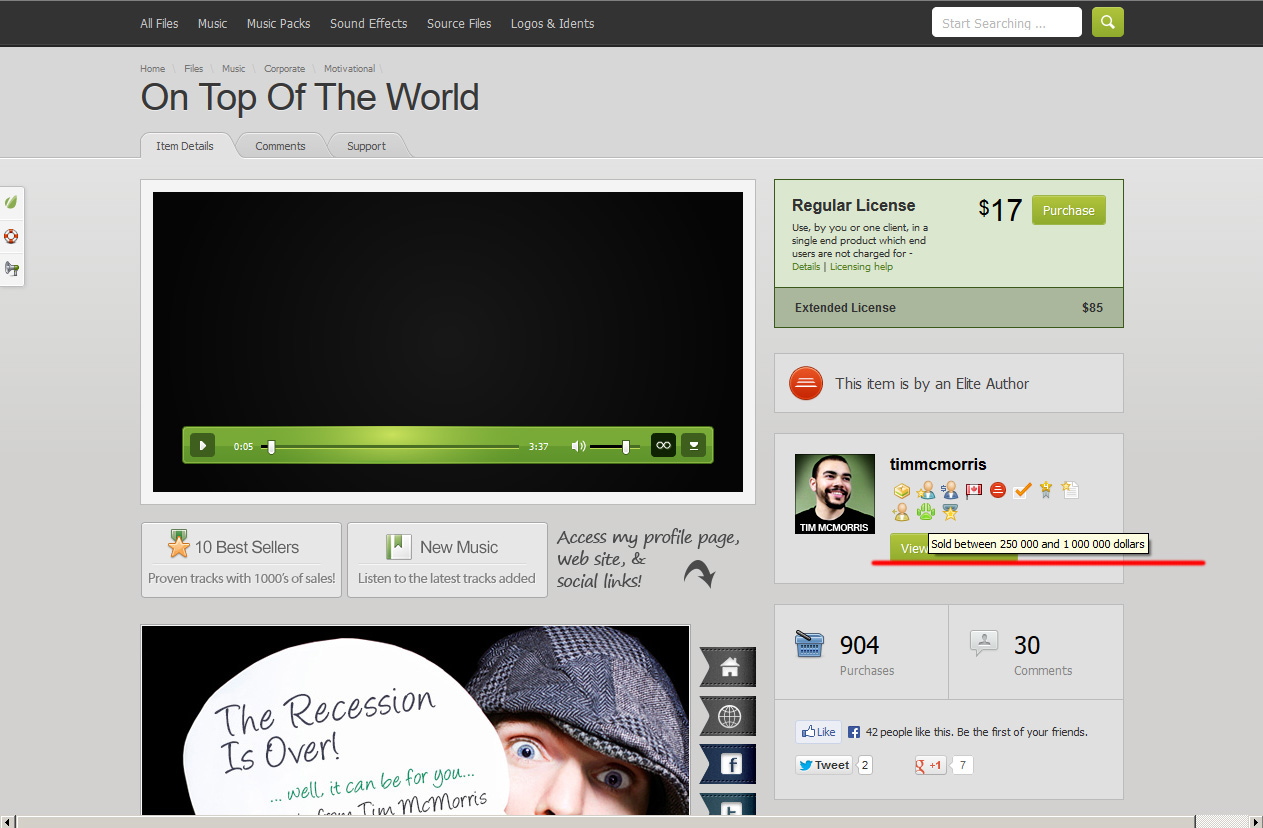1263x828 pixels.
Task: Open the Licensing help link
Action: tap(861, 267)
